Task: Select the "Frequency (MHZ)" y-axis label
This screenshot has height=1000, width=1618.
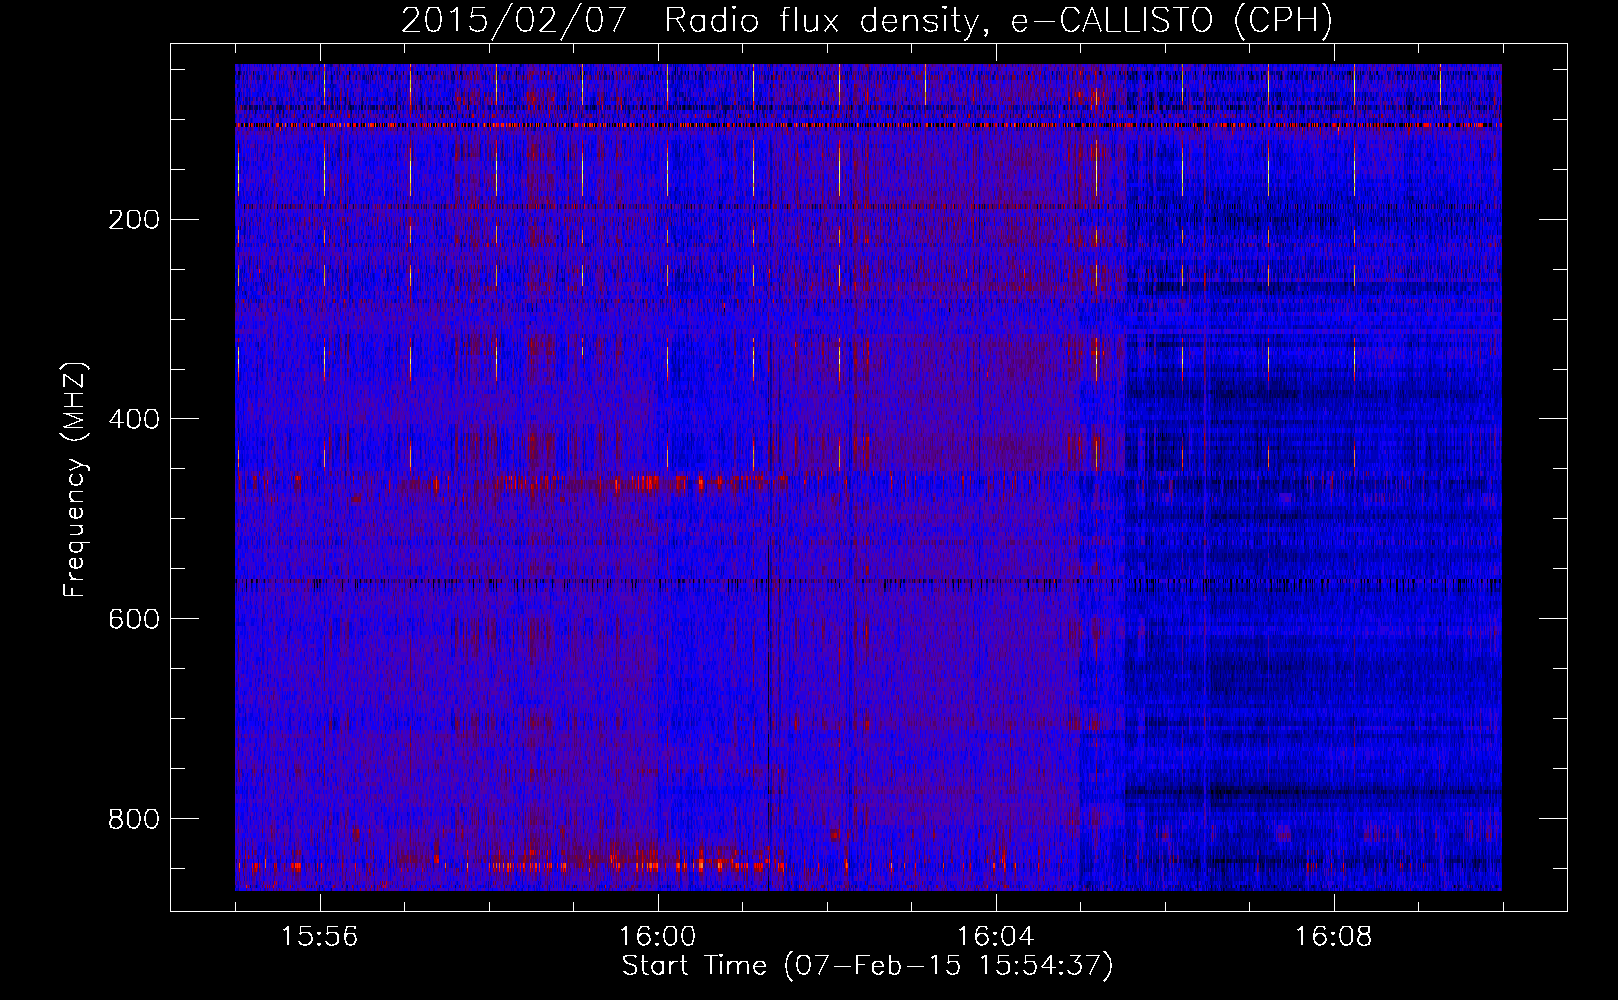Action: point(75,479)
